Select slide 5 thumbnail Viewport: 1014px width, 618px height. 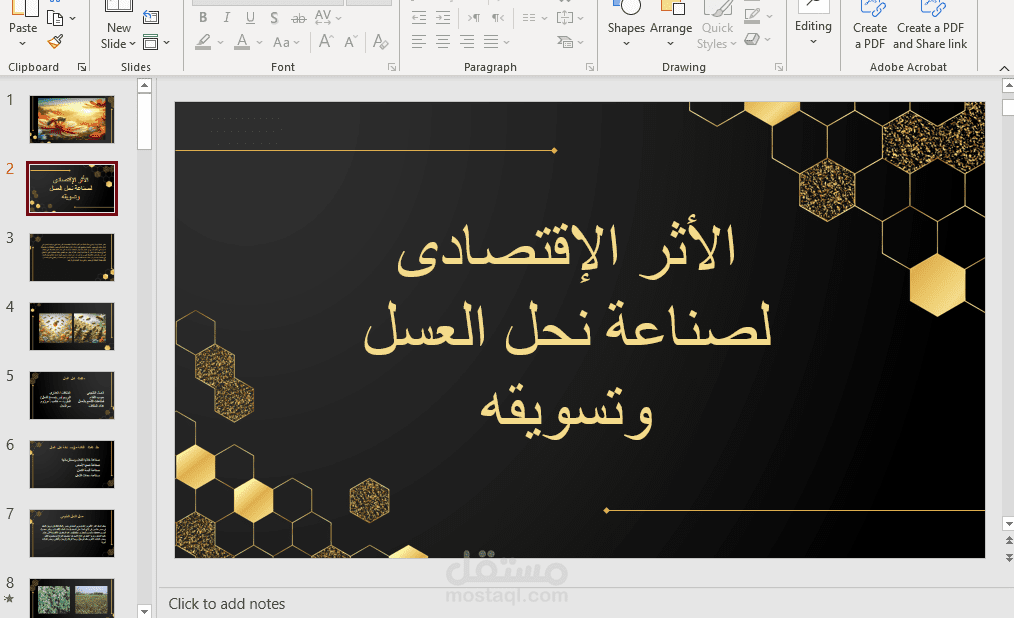pyautogui.click(x=72, y=396)
